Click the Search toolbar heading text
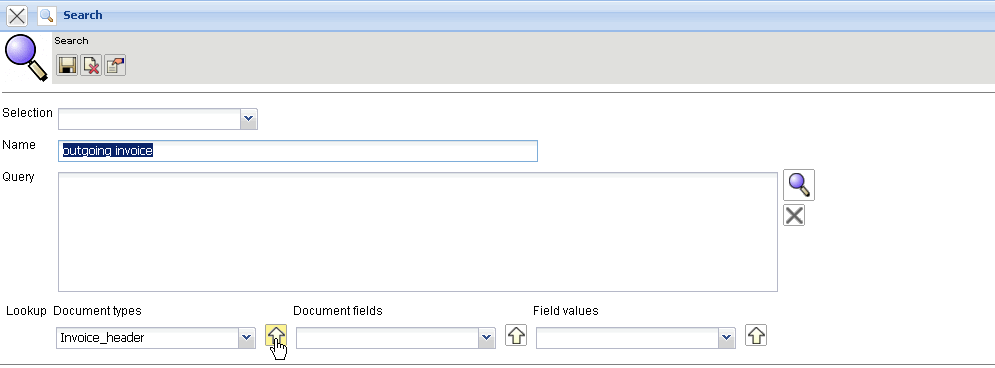995x368 pixels. (71, 41)
